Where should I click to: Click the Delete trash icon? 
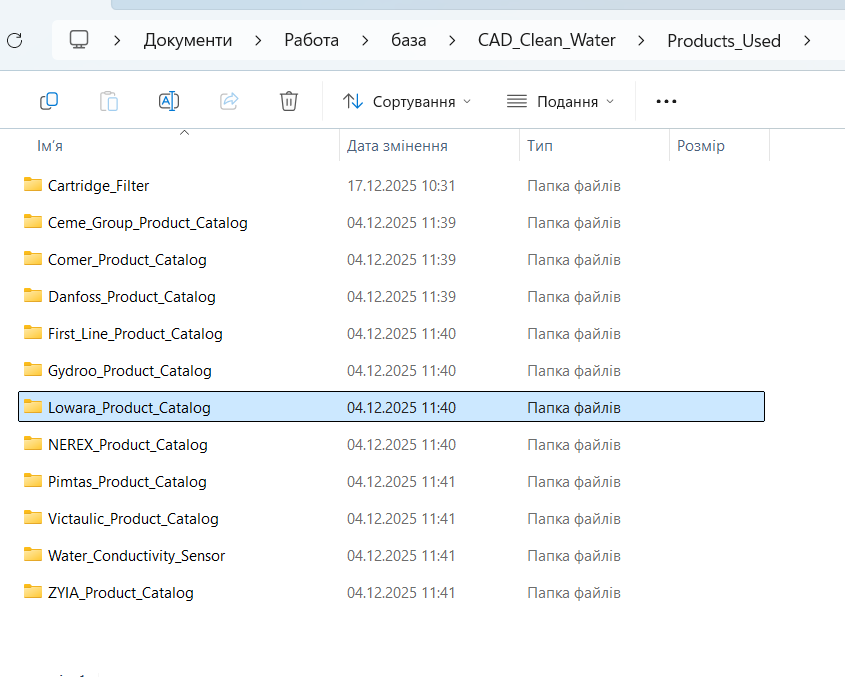point(289,101)
